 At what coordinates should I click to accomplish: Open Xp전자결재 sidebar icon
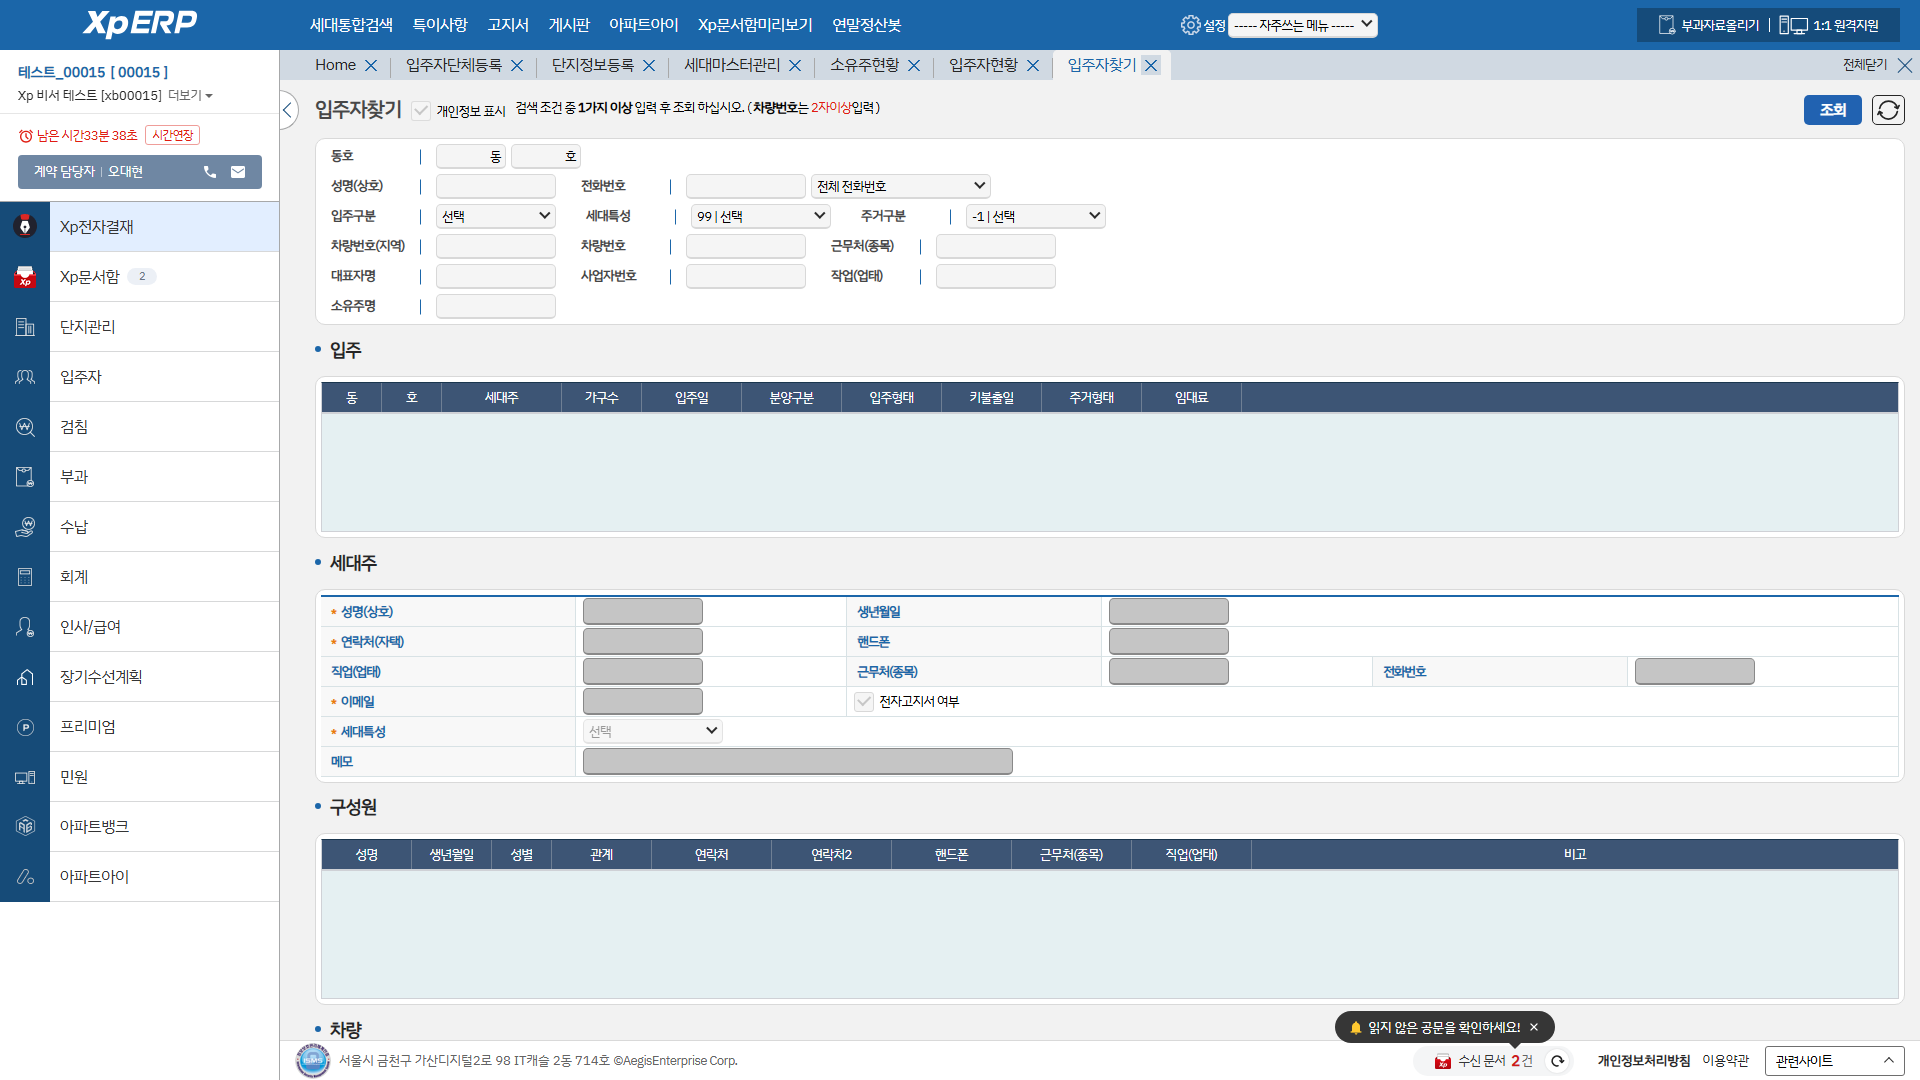(25, 227)
